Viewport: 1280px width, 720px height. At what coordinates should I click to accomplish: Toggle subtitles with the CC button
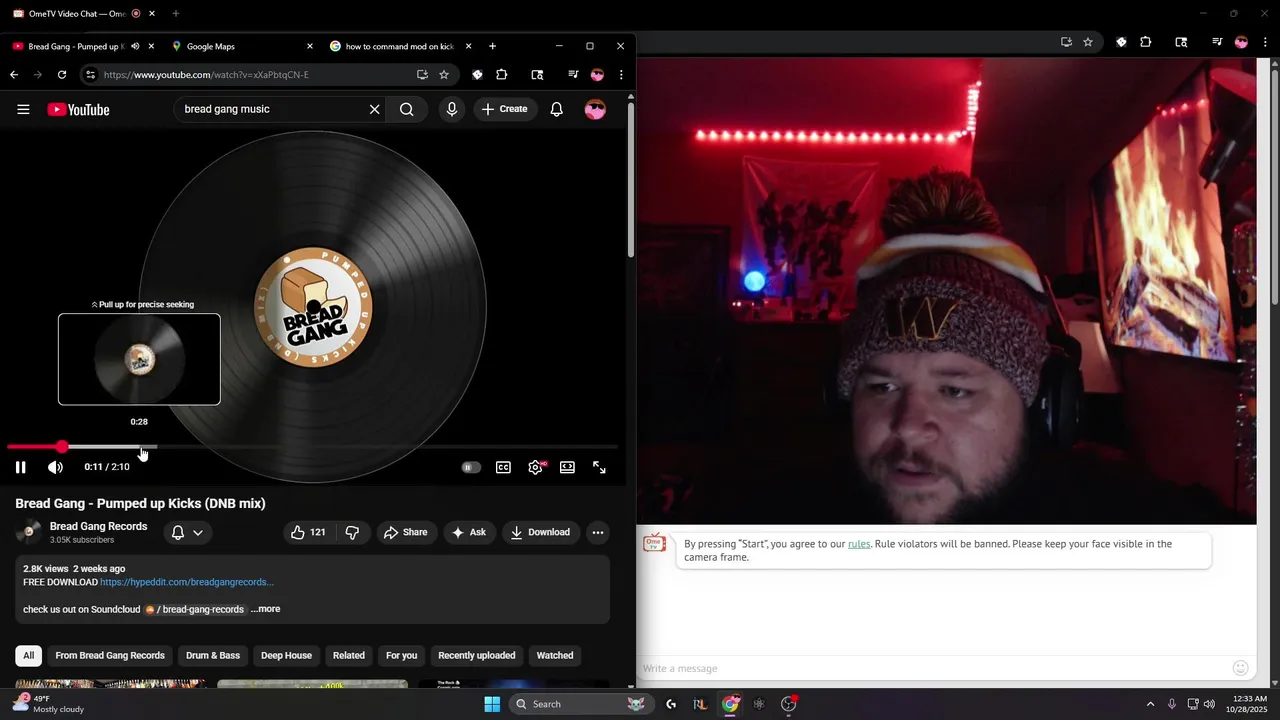pyautogui.click(x=504, y=467)
